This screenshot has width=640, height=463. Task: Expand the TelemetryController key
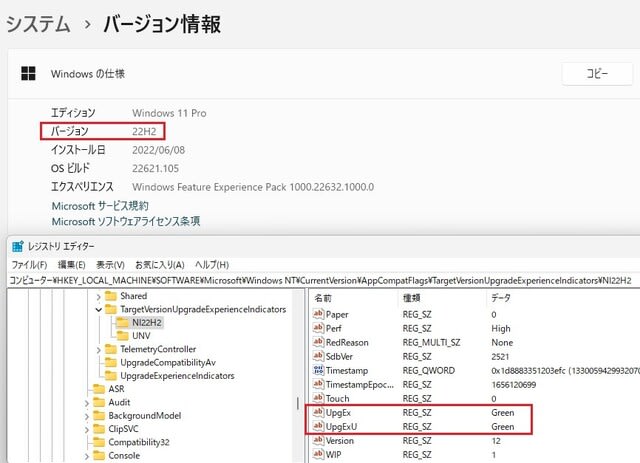click(x=98, y=349)
